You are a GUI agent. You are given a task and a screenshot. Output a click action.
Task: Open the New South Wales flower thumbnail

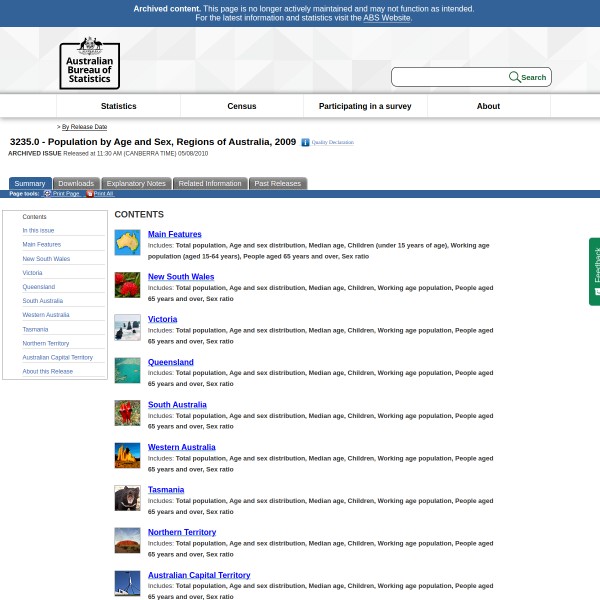tap(127, 285)
